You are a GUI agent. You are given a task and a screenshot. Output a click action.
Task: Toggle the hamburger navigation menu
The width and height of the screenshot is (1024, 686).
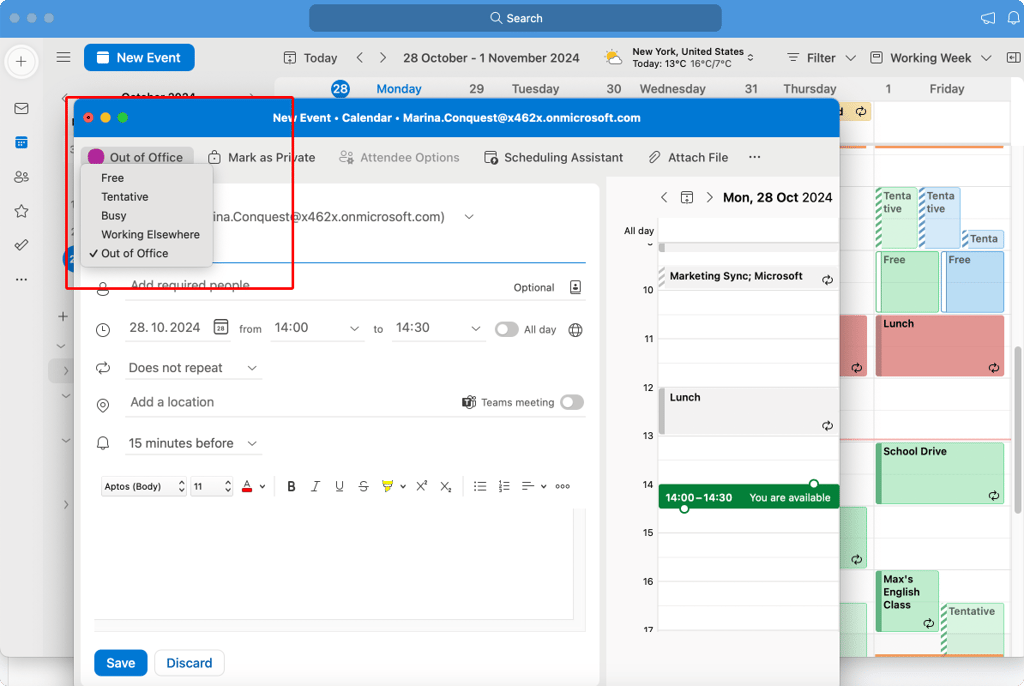63,57
